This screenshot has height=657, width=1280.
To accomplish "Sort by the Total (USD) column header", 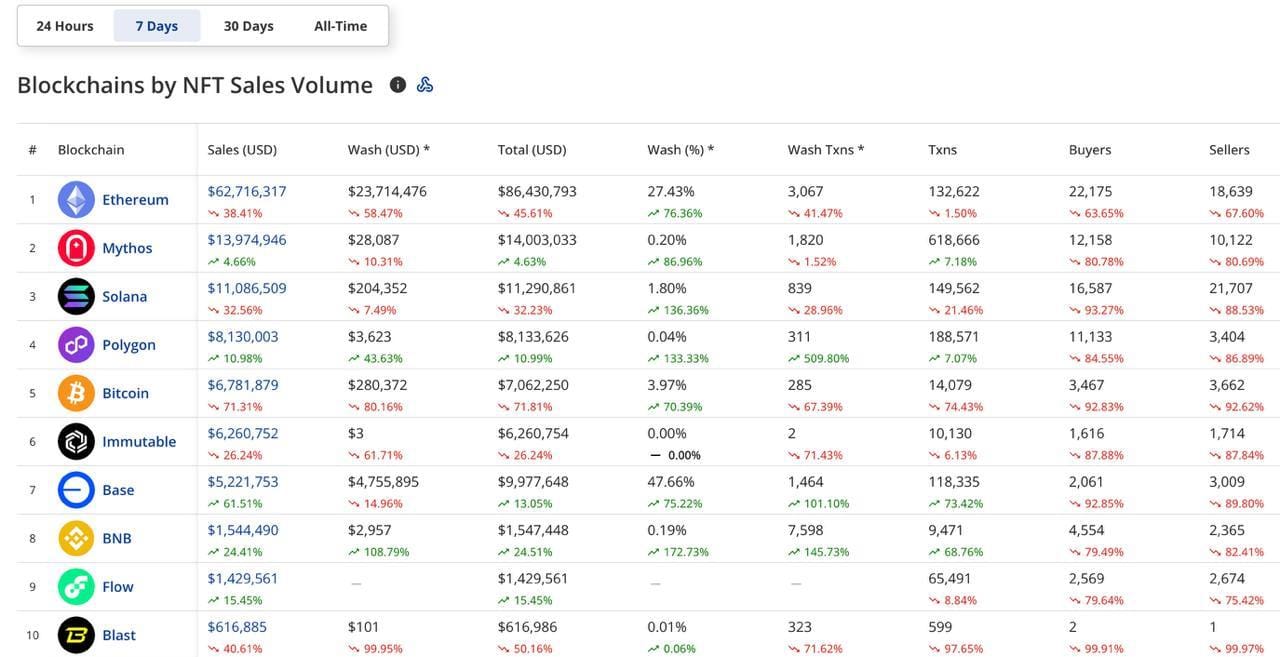I will [532, 150].
